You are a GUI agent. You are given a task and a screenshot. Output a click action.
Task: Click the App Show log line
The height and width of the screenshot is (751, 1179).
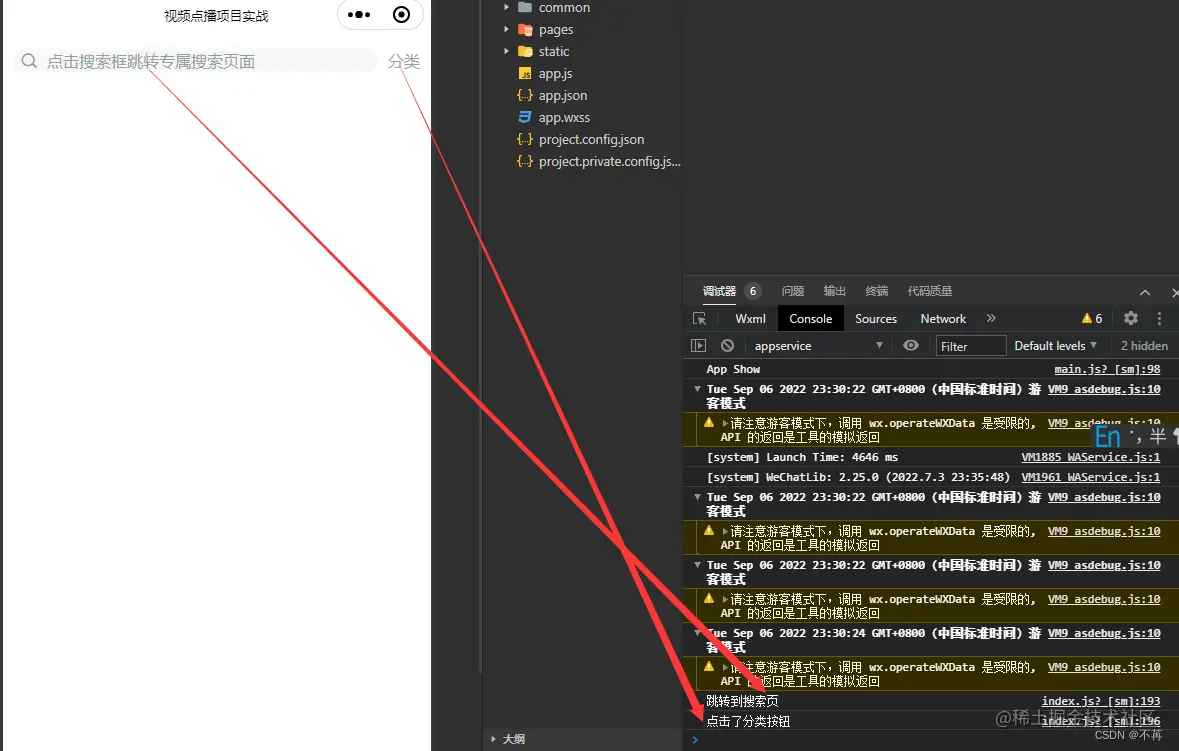pyautogui.click(x=733, y=369)
